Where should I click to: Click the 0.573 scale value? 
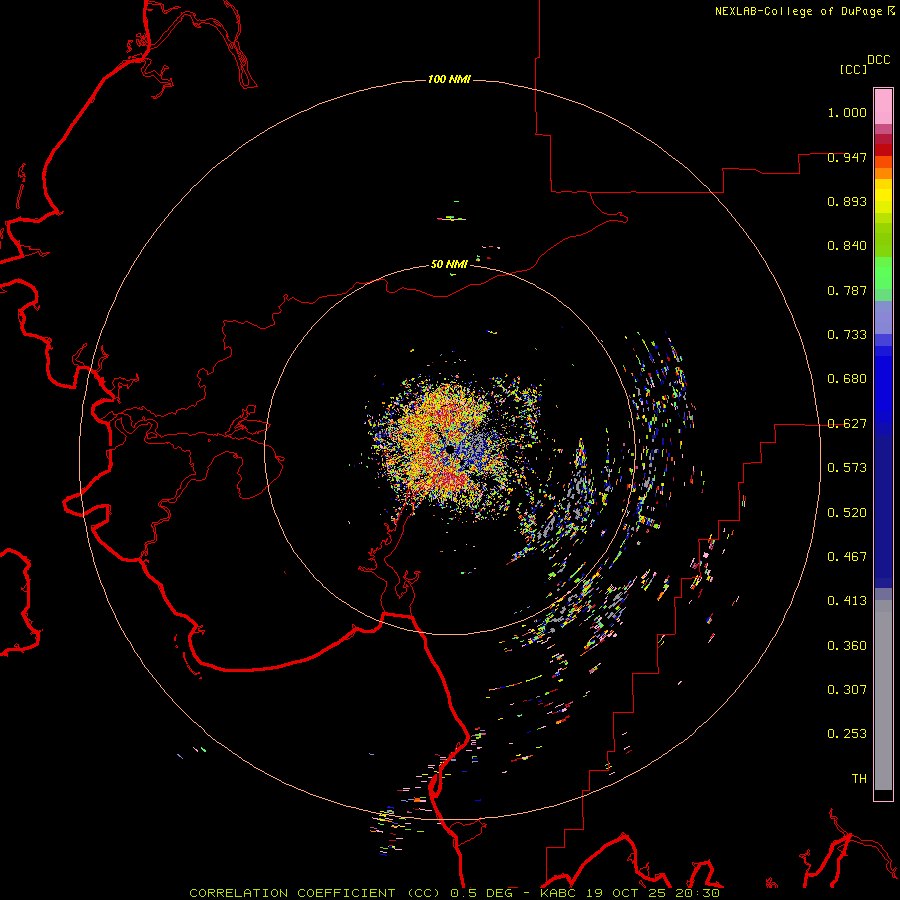[x=847, y=468]
